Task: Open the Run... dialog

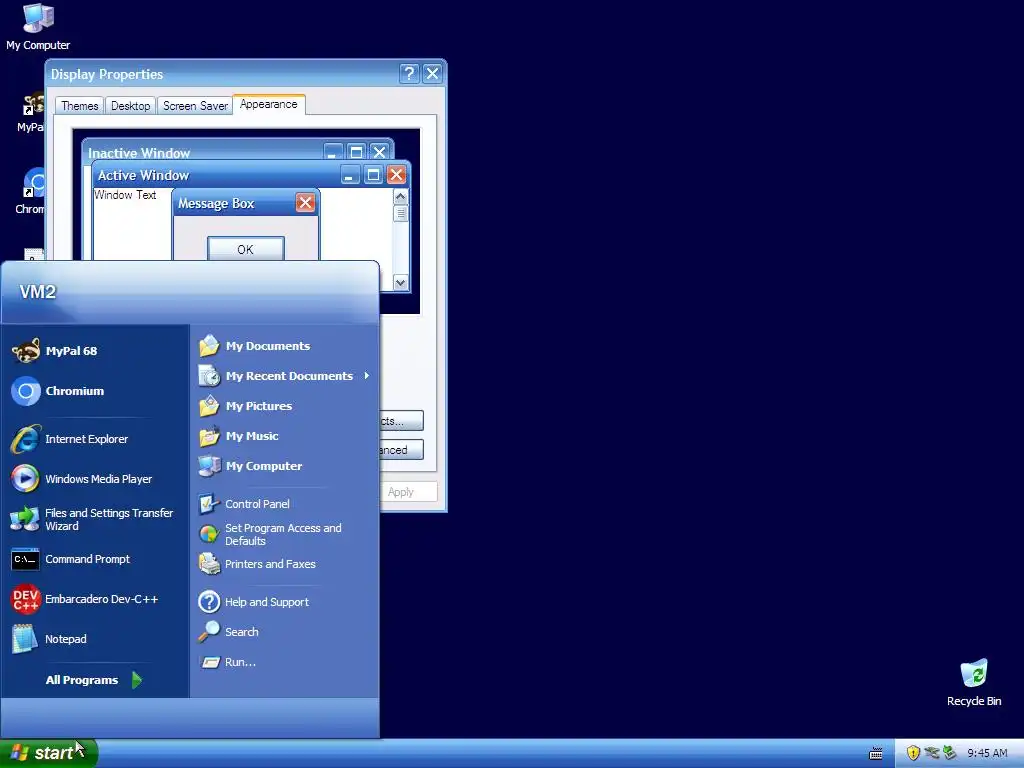Action: pyautogui.click(x=284, y=662)
